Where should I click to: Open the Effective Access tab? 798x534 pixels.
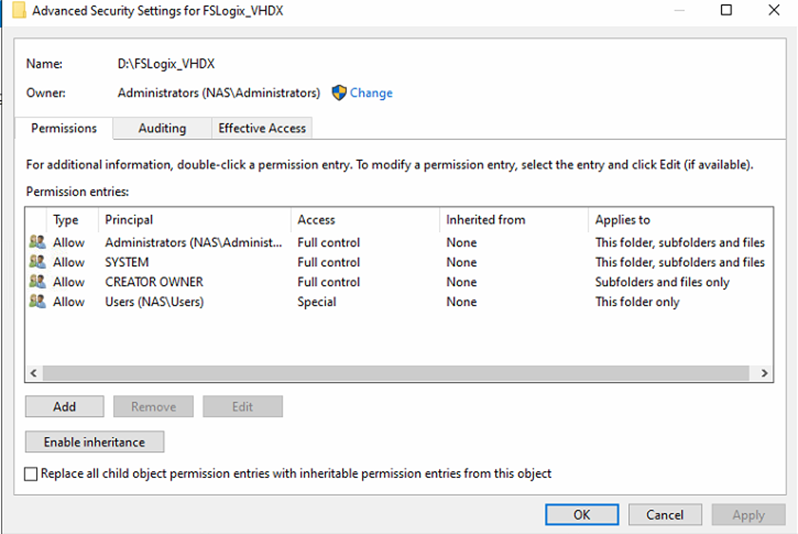click(x=264, y=128)
